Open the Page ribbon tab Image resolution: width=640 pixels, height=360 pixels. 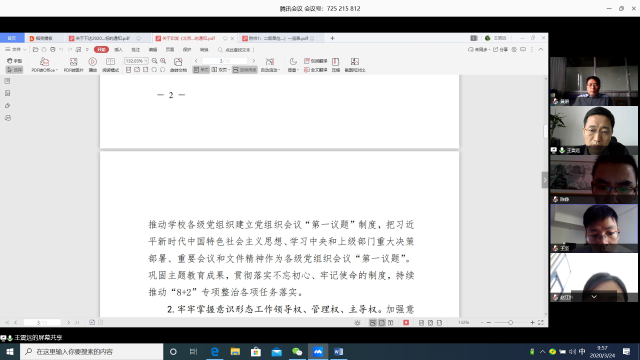(x=170, y=50)
